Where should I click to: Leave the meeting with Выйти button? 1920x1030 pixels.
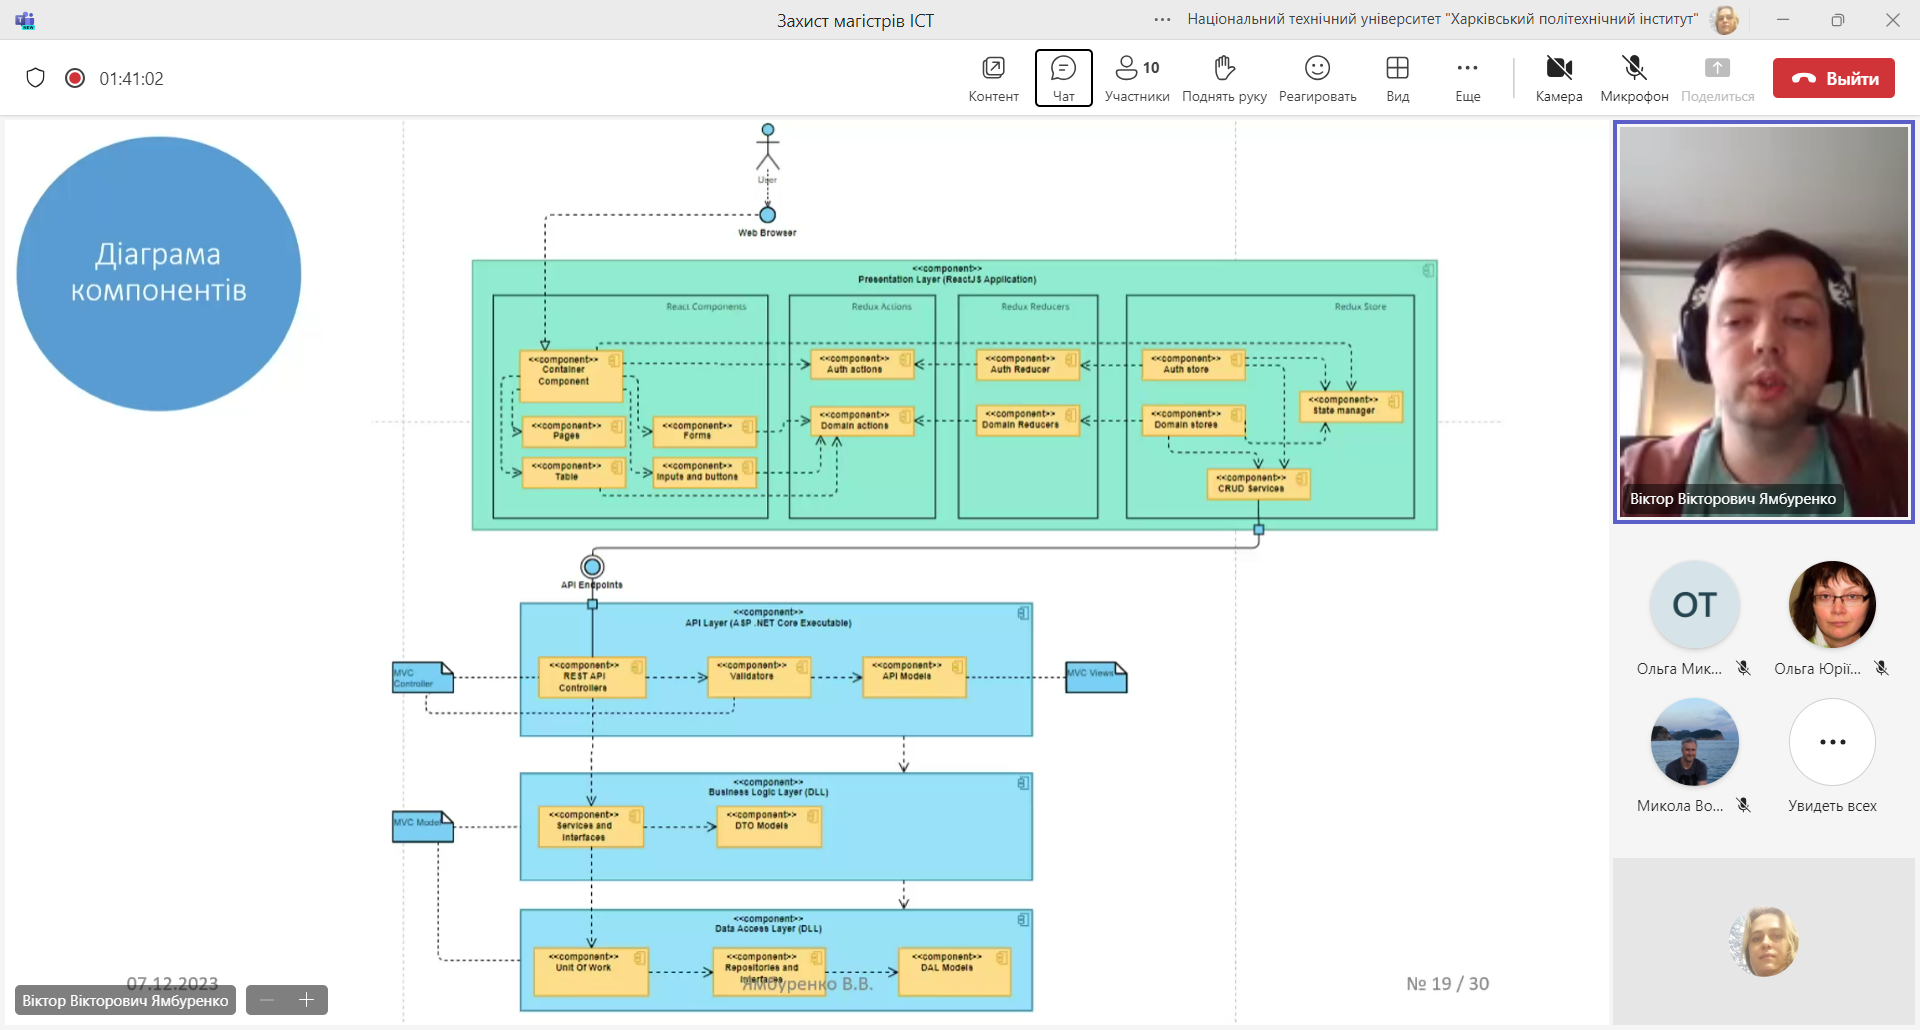[1833, 78]
